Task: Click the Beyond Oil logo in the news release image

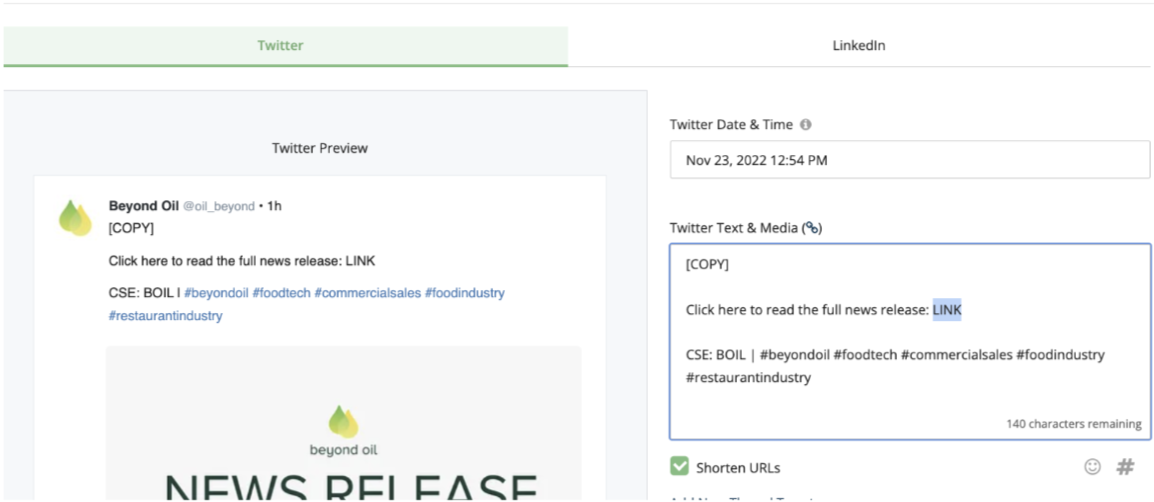Action: (x=343, y=430)
